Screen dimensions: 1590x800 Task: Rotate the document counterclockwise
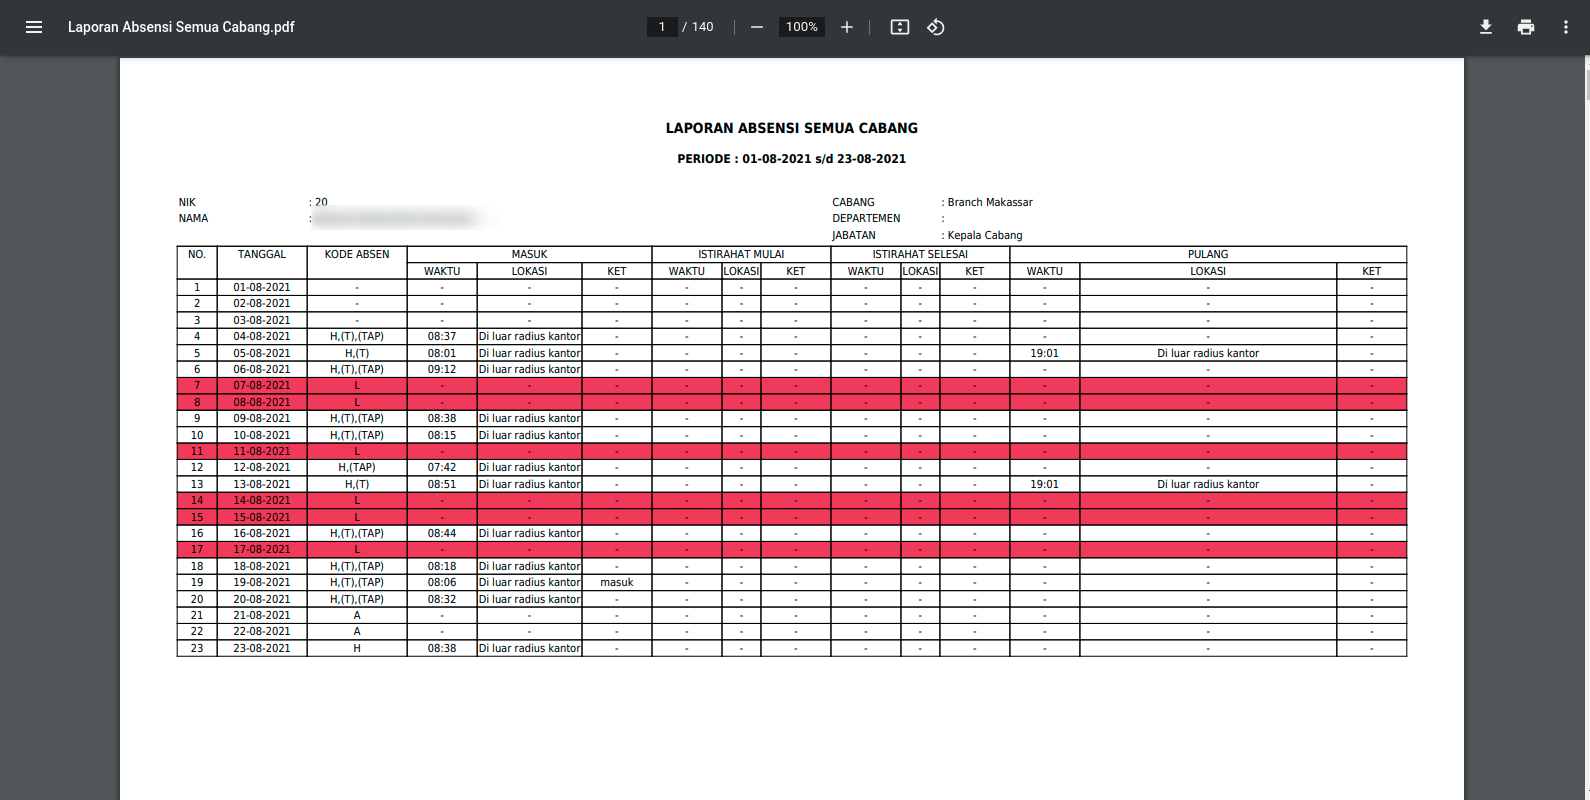[936, 27]
